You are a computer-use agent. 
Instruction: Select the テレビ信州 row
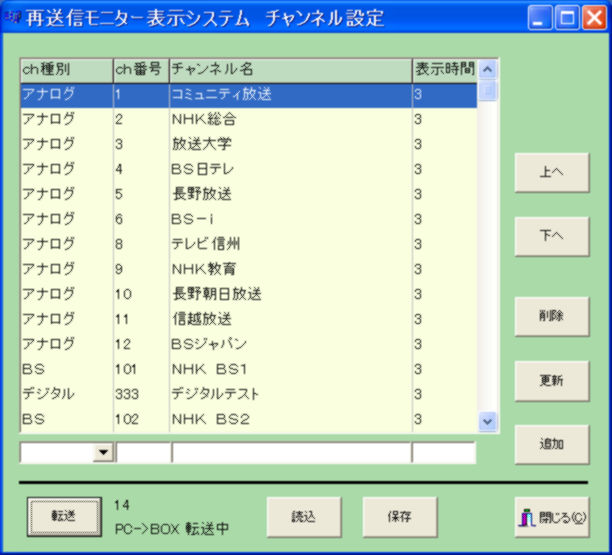249,244
